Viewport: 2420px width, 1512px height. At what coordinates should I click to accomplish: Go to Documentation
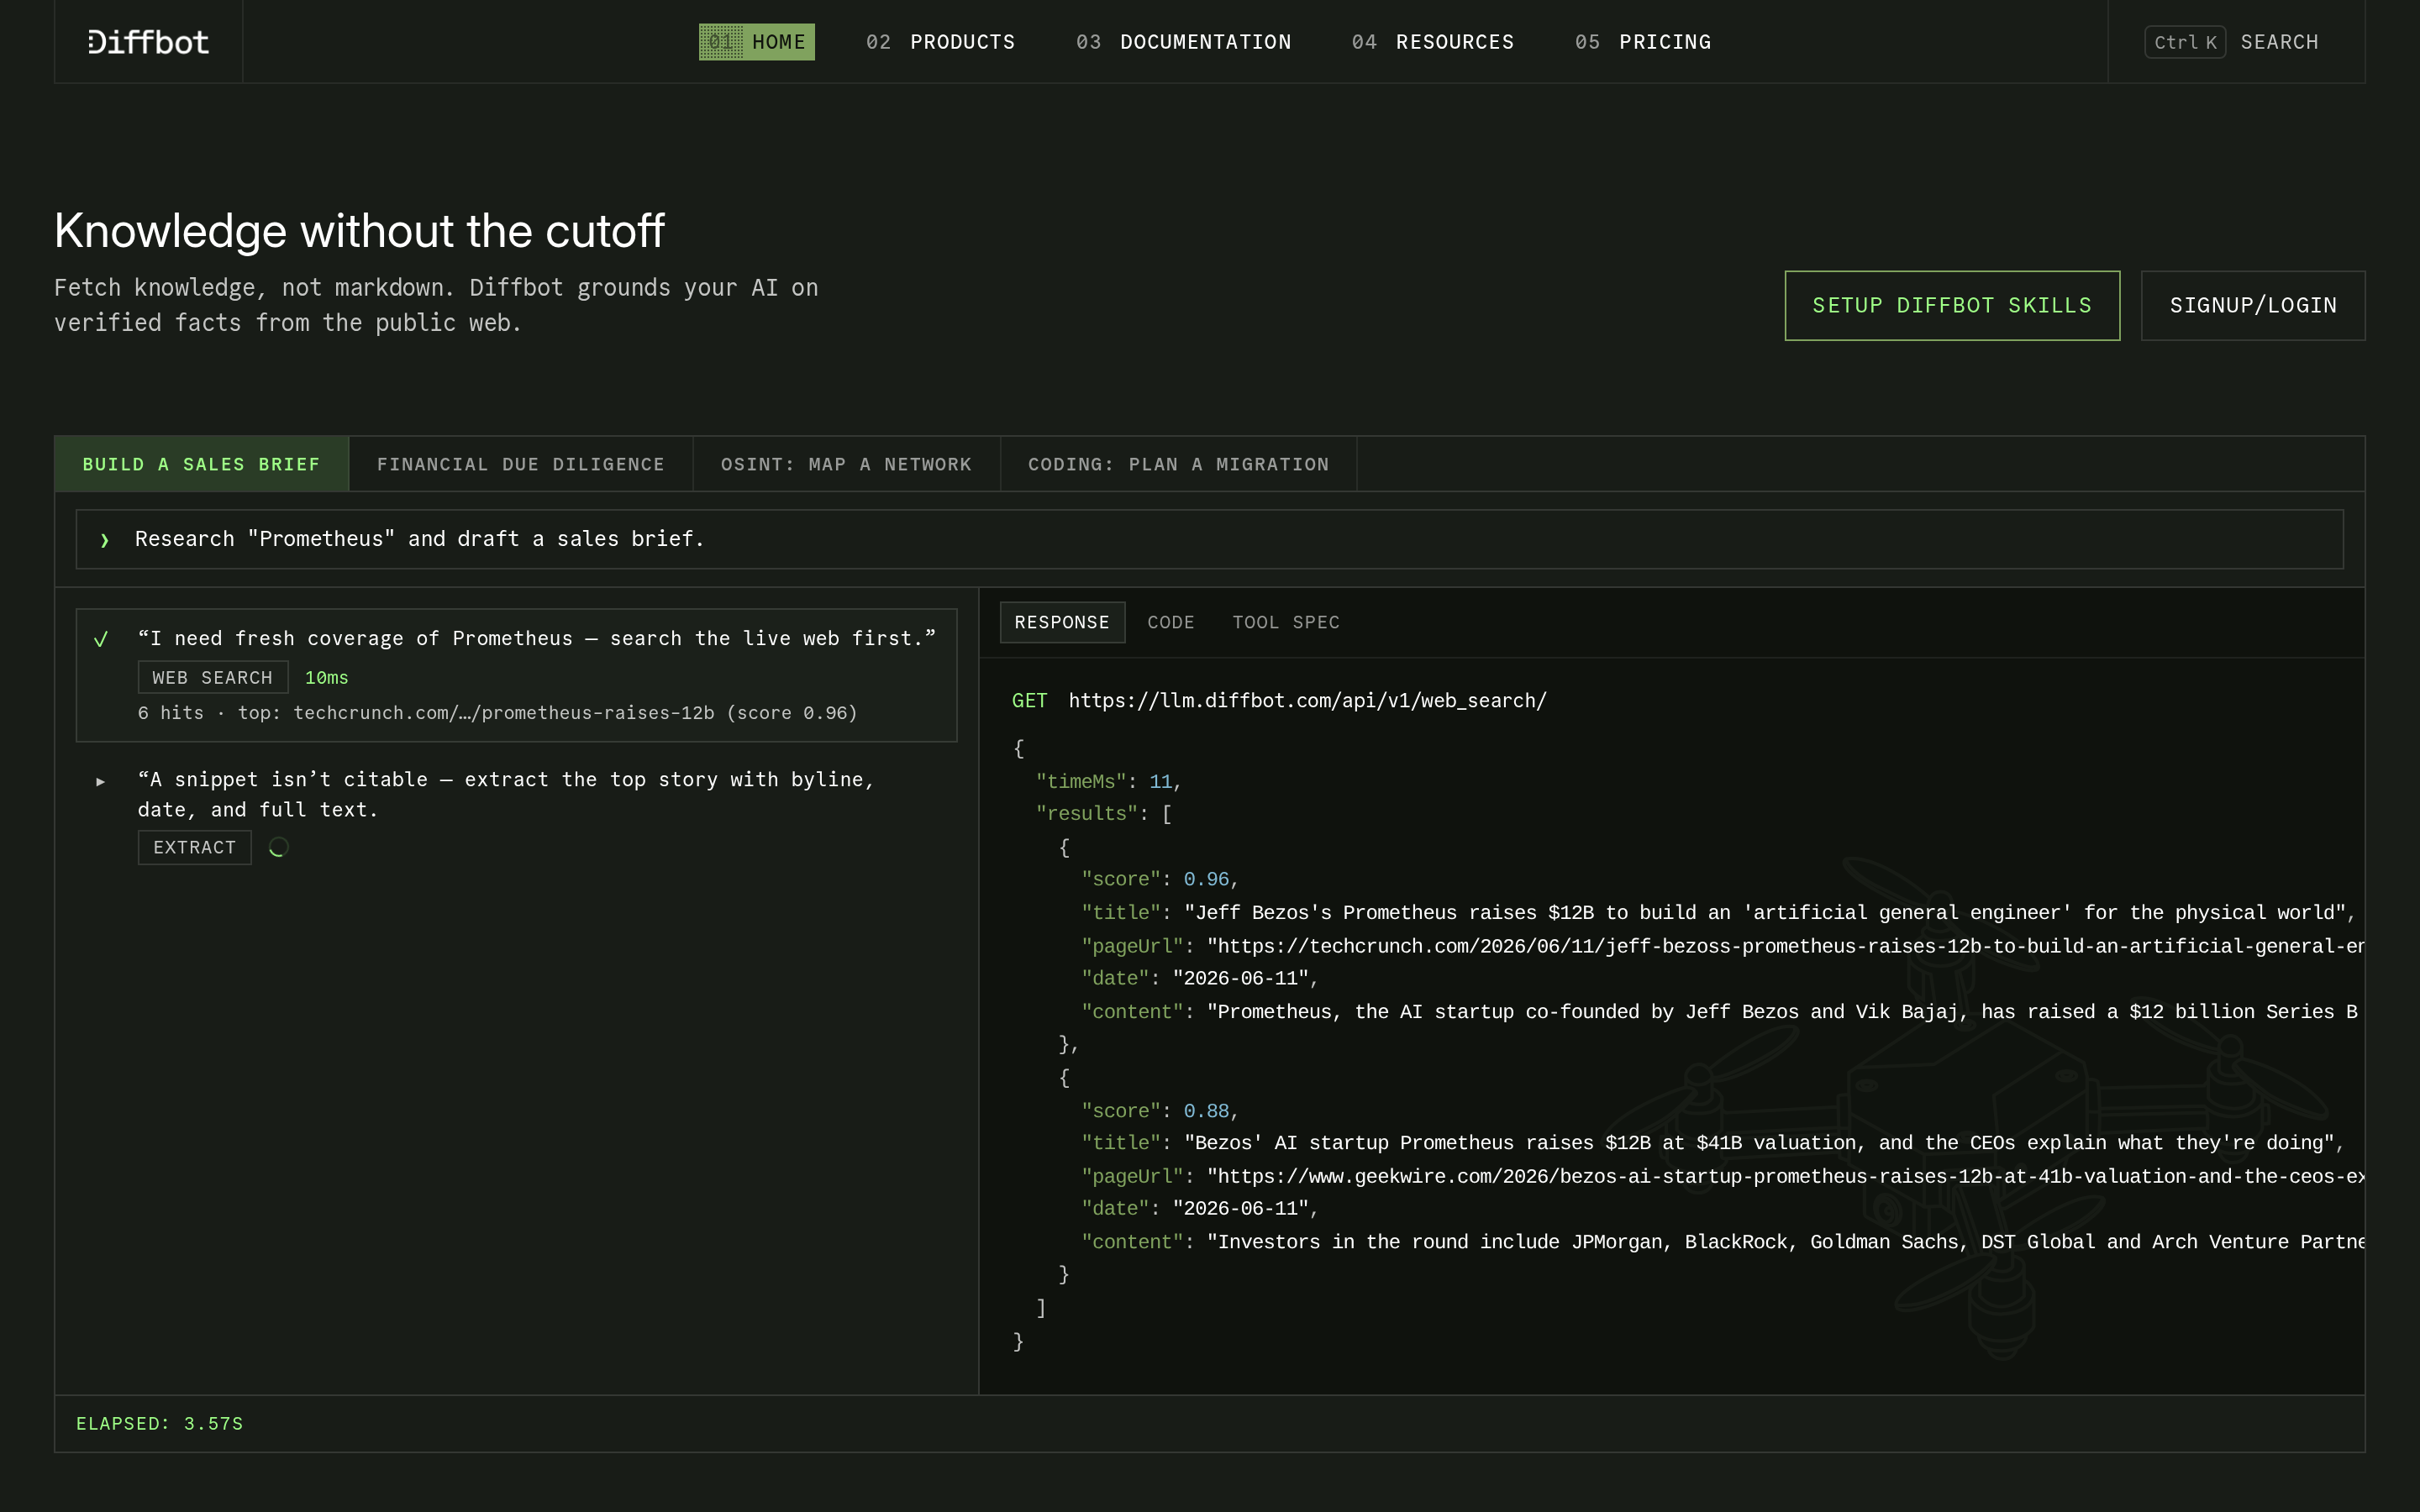[1183, 42]
